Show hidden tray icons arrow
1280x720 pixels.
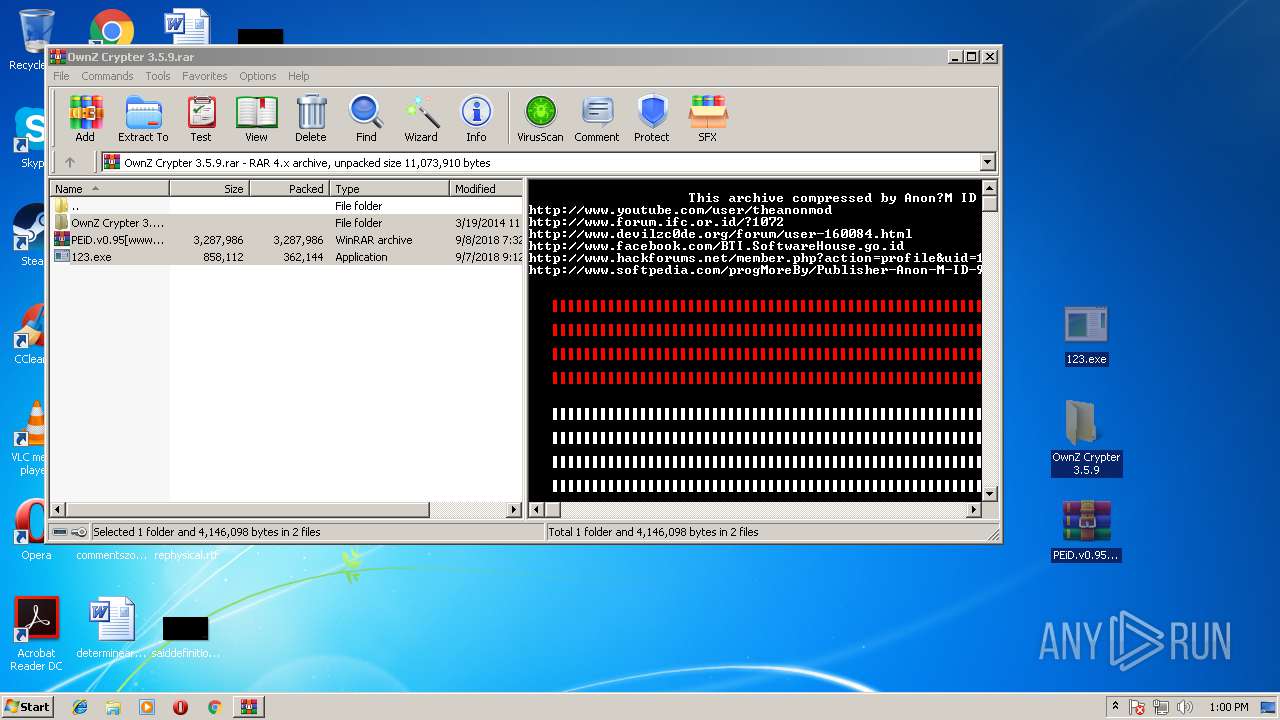click(1114, 707)
